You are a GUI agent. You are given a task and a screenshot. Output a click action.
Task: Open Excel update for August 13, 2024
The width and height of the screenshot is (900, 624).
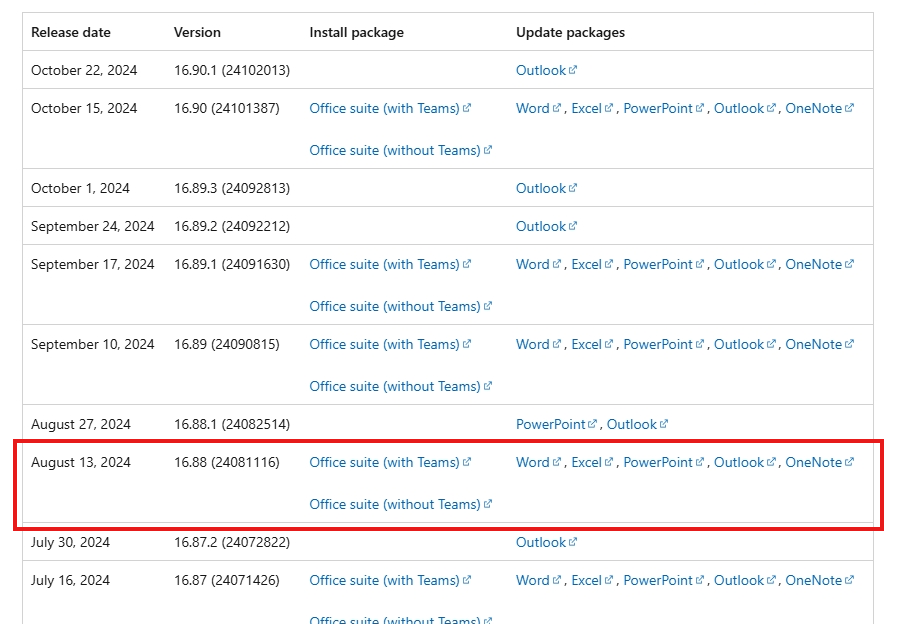point(592,462)
